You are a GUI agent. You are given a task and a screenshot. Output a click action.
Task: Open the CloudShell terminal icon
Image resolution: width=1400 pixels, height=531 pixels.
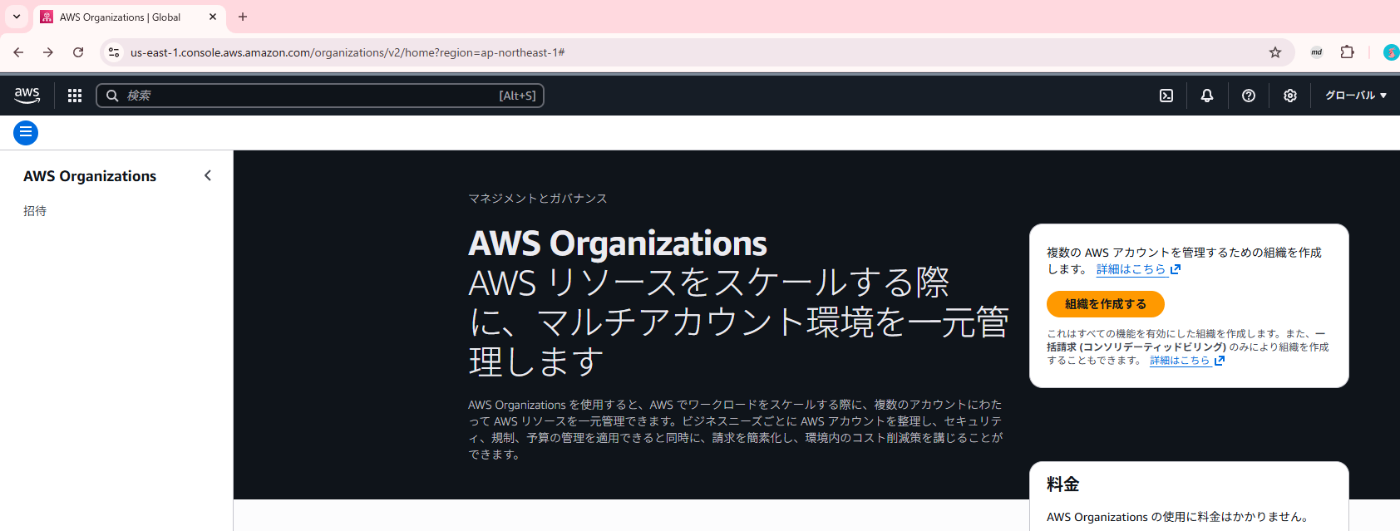click(x=1166, y=96)
